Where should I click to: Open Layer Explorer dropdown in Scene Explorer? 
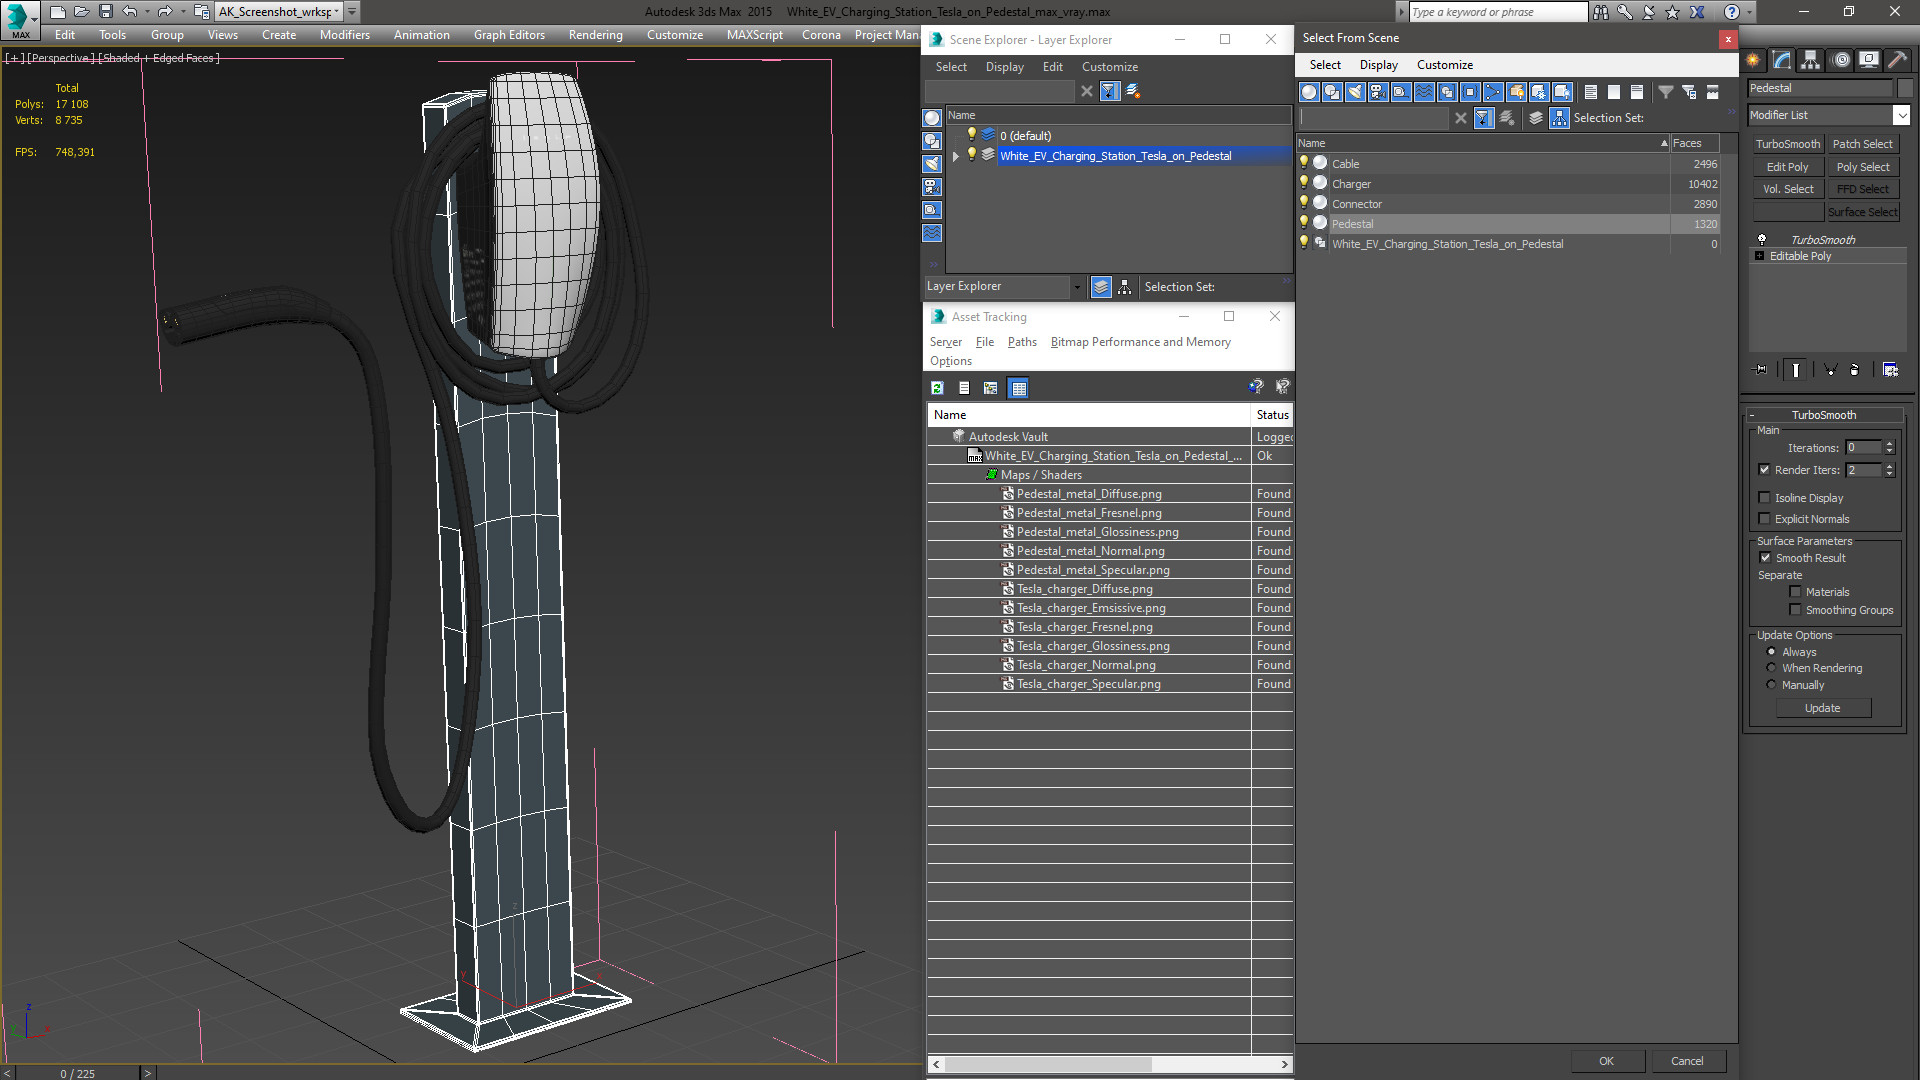[x=1076, y=287]
